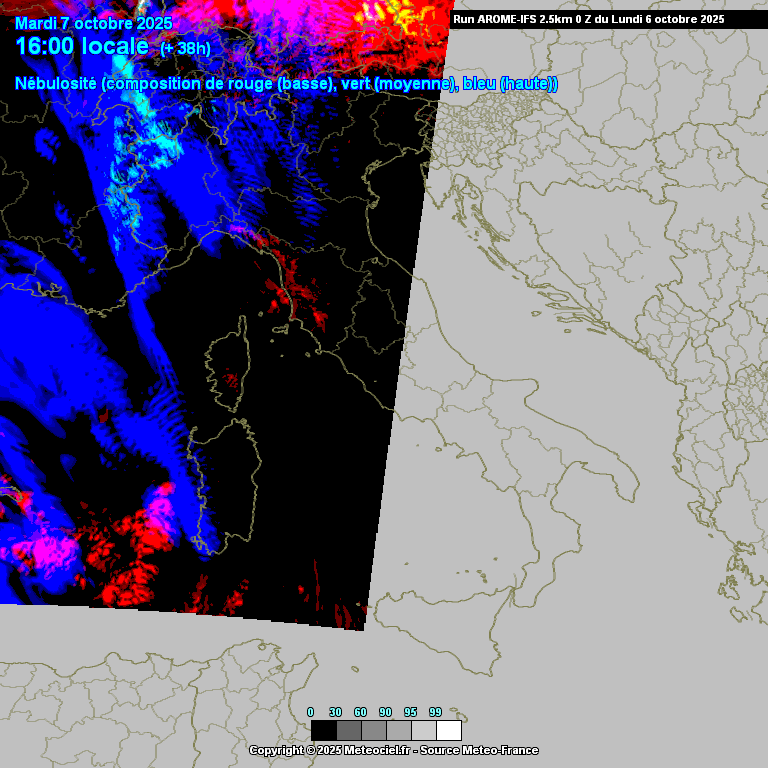The height and width of the screenshot is (768, 768).
Task: Select the white legend swatch at 99
Action: click(x=449, y=730)
